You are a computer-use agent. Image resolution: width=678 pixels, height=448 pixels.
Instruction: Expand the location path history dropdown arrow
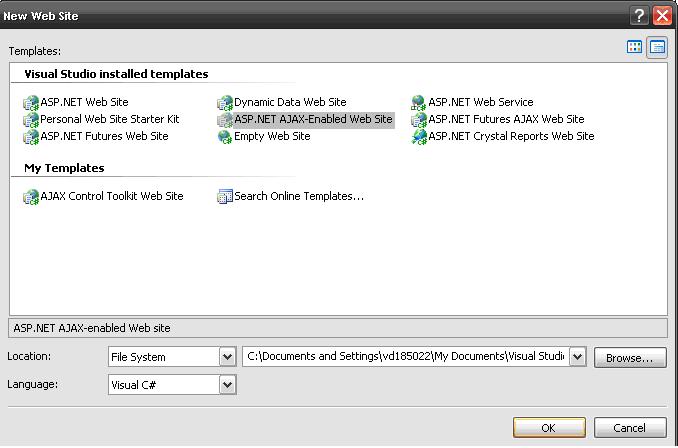pyautogui.click(x=577, y=357)
